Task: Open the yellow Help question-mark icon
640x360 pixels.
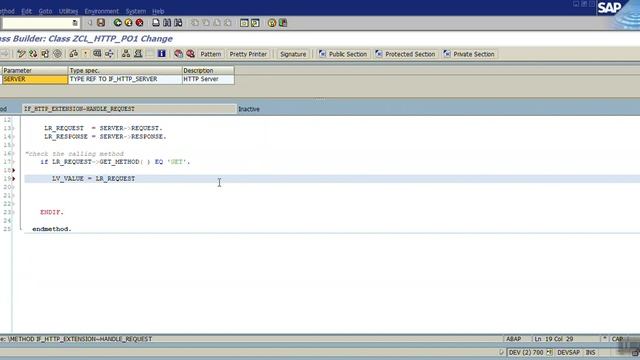Action: [x=272, y=23]
